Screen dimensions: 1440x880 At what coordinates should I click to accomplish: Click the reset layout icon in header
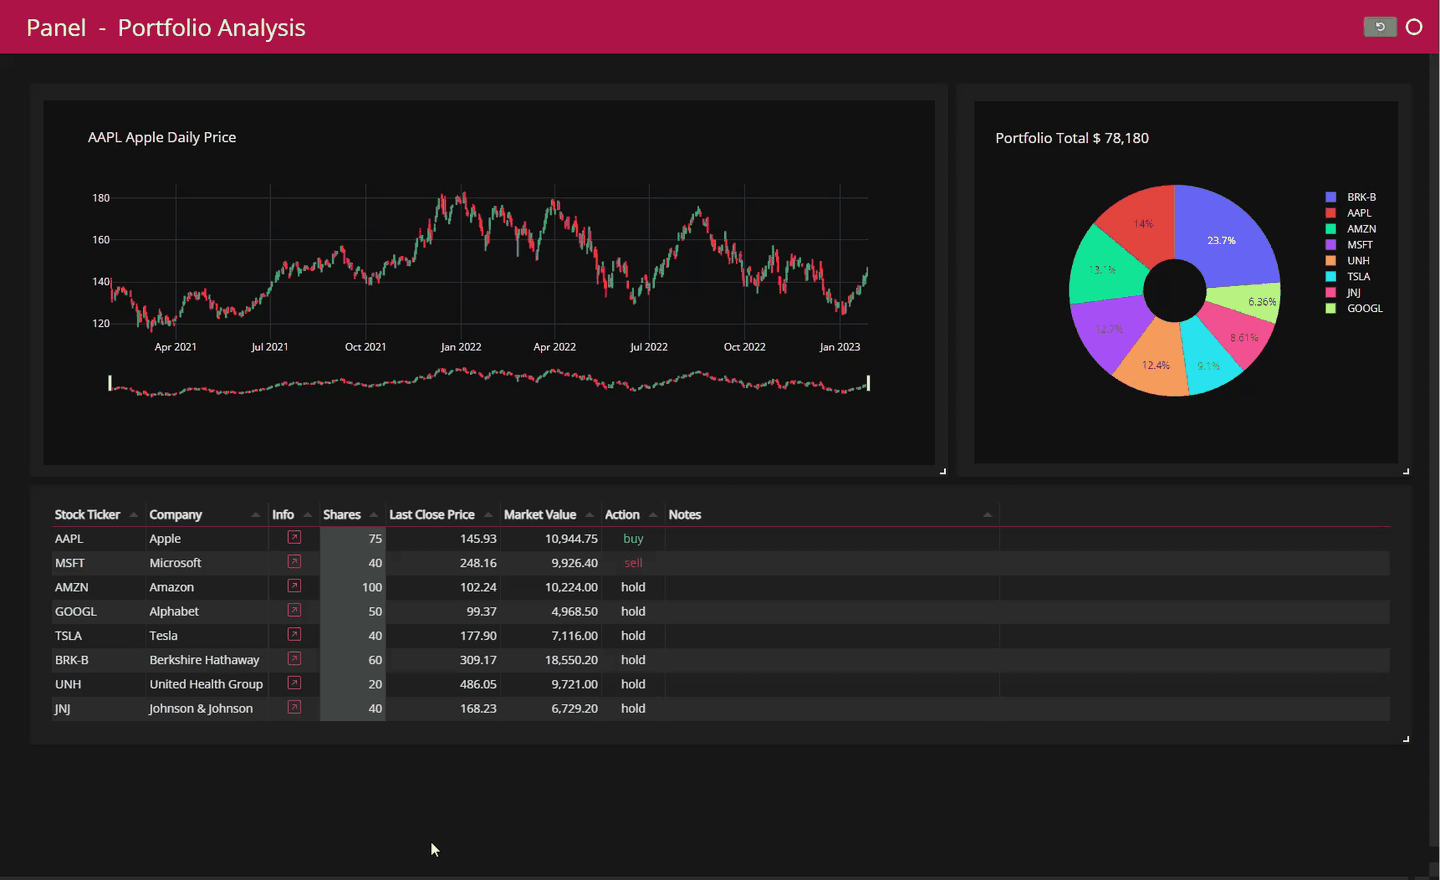click(x=1380, y=27)
